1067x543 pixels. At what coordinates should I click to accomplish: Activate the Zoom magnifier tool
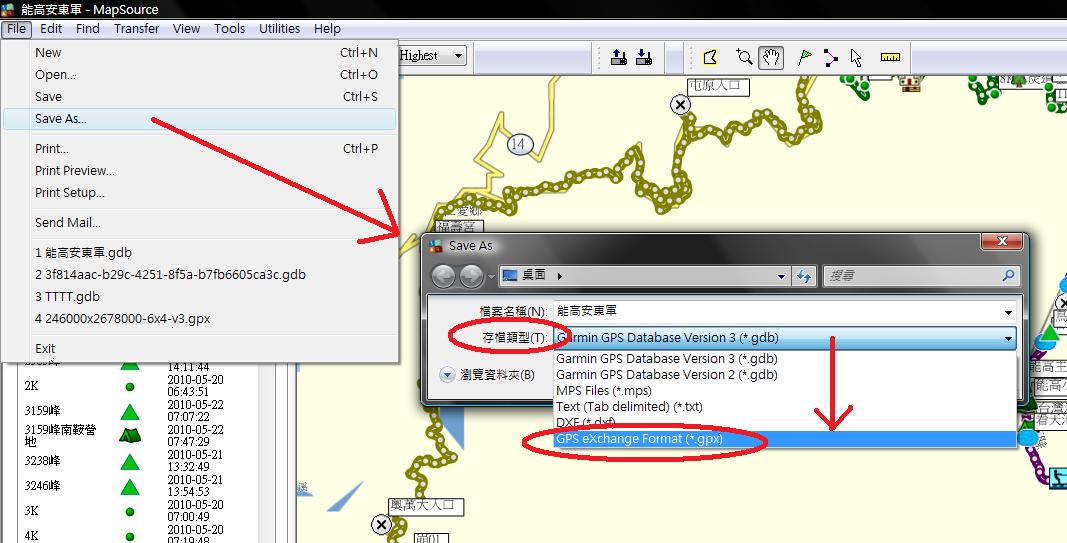pos(744,57)
